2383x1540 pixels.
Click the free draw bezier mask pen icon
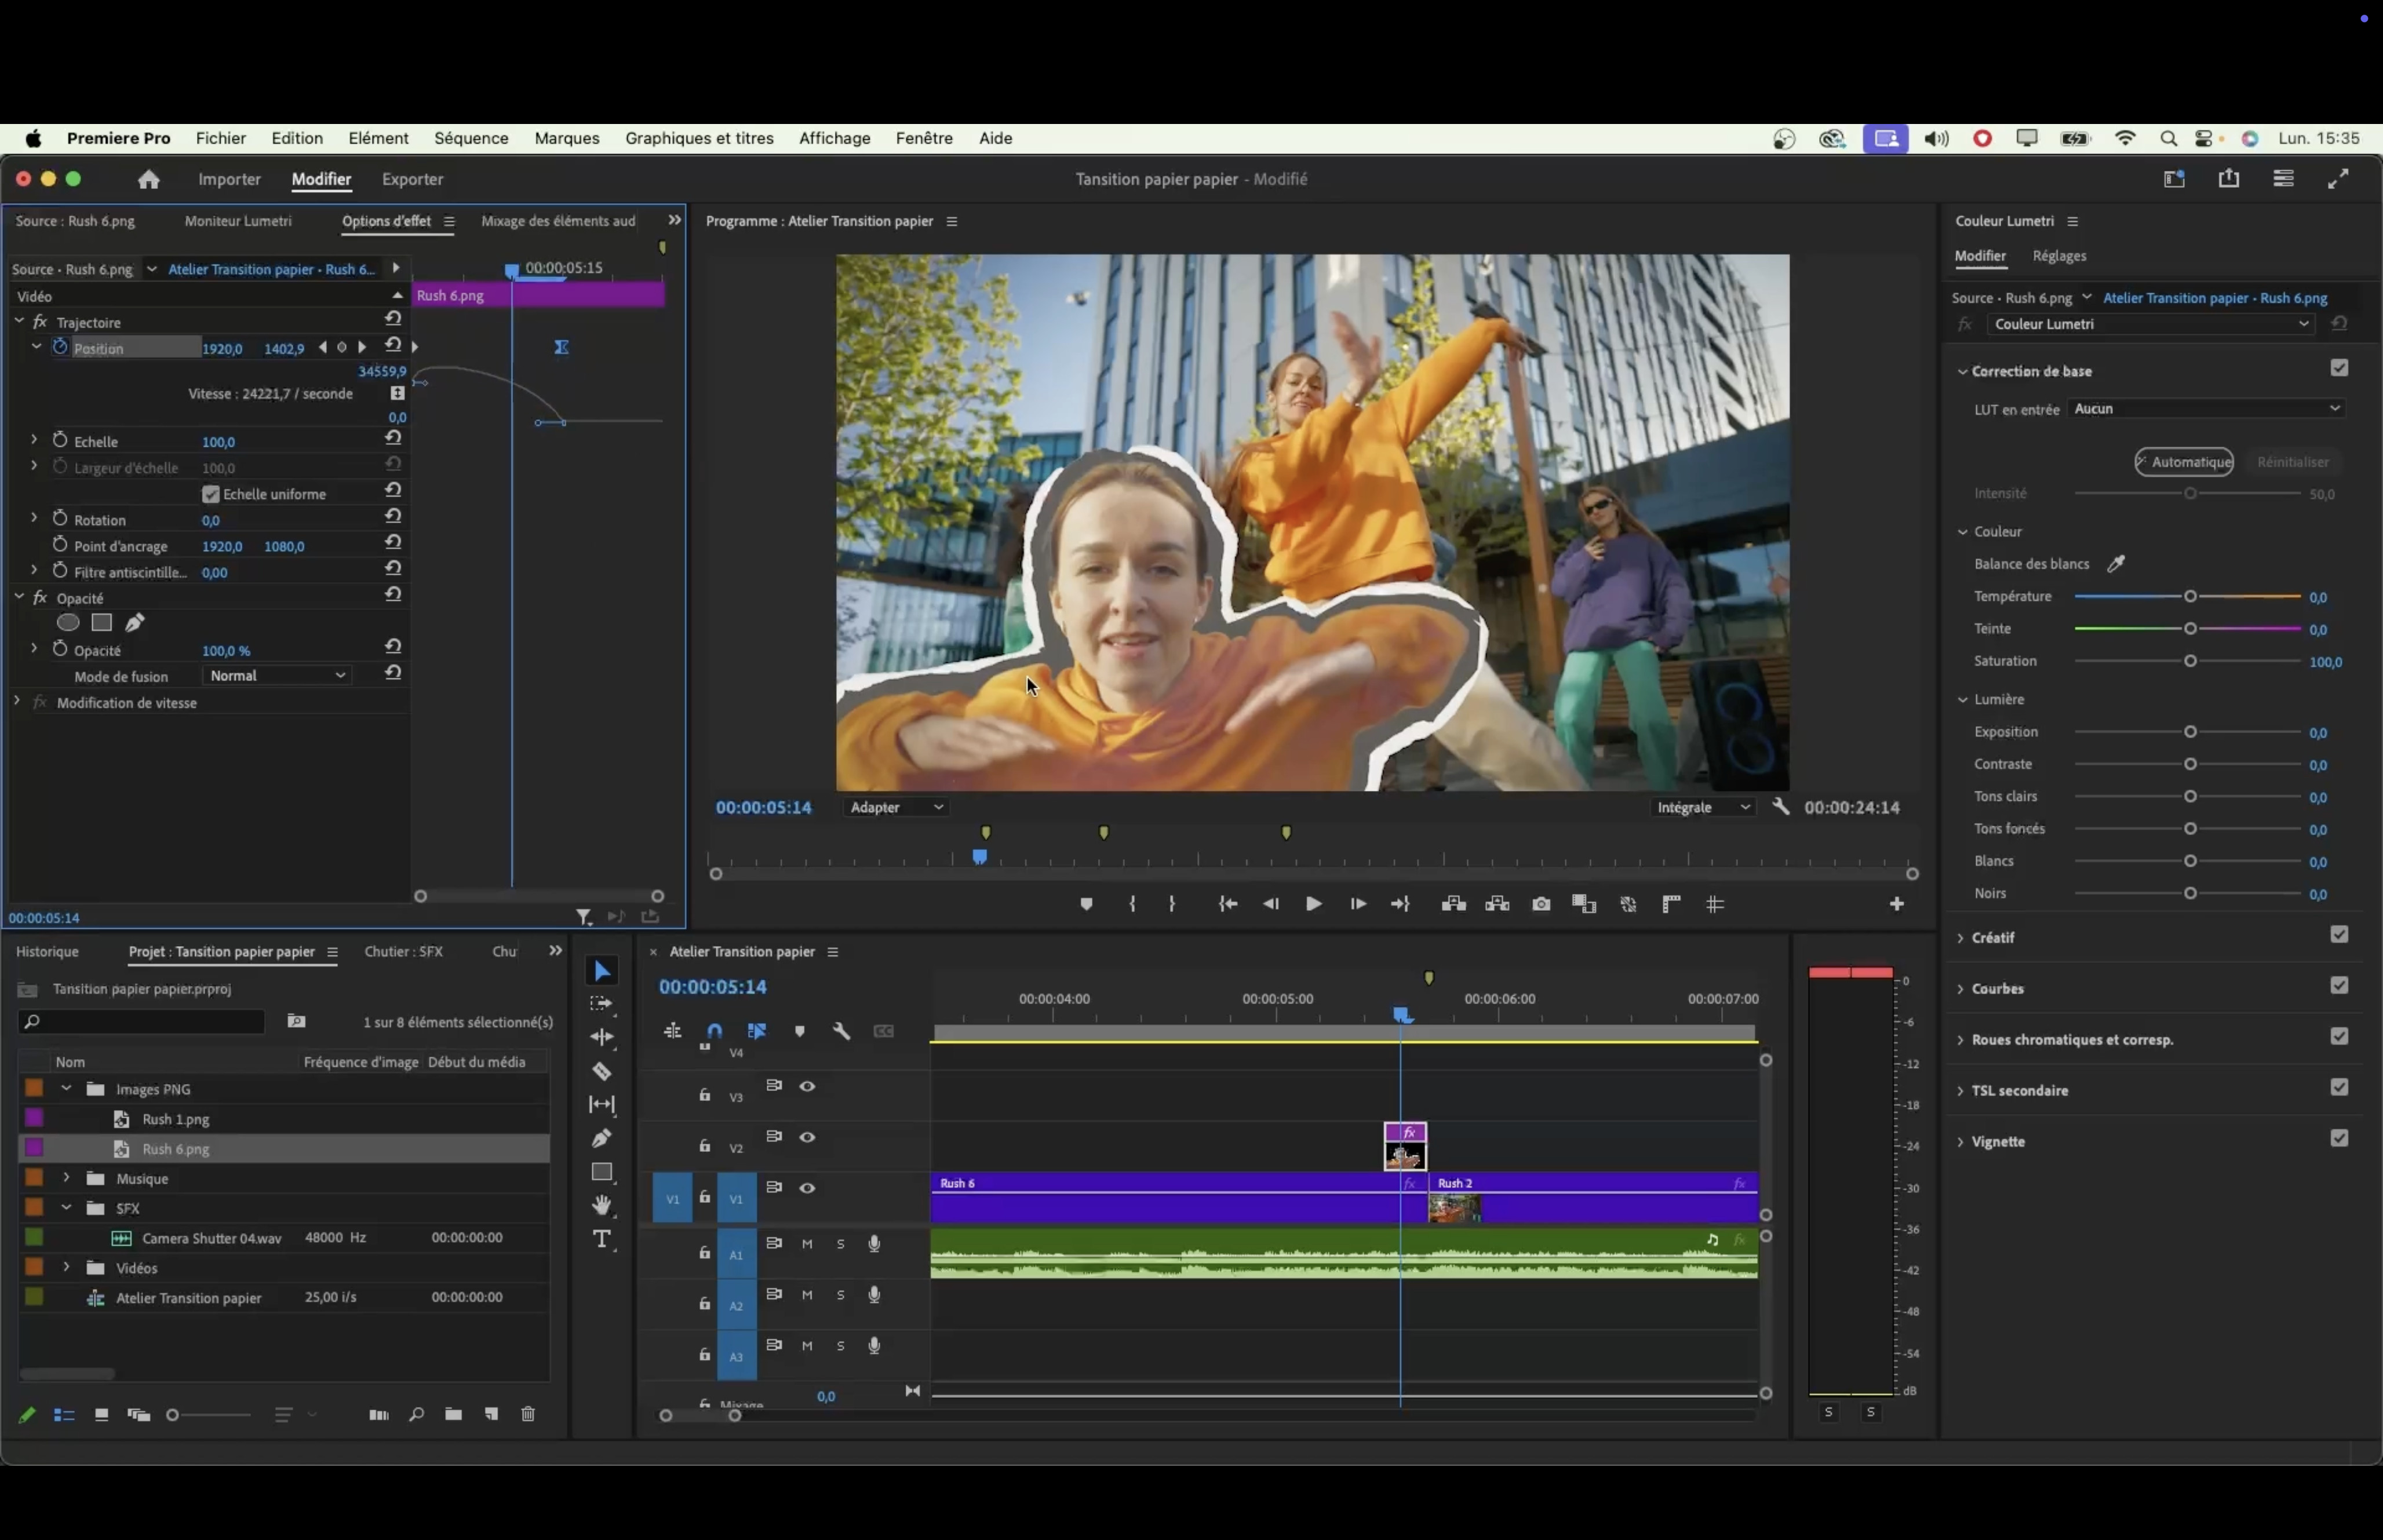click(135, 623)
